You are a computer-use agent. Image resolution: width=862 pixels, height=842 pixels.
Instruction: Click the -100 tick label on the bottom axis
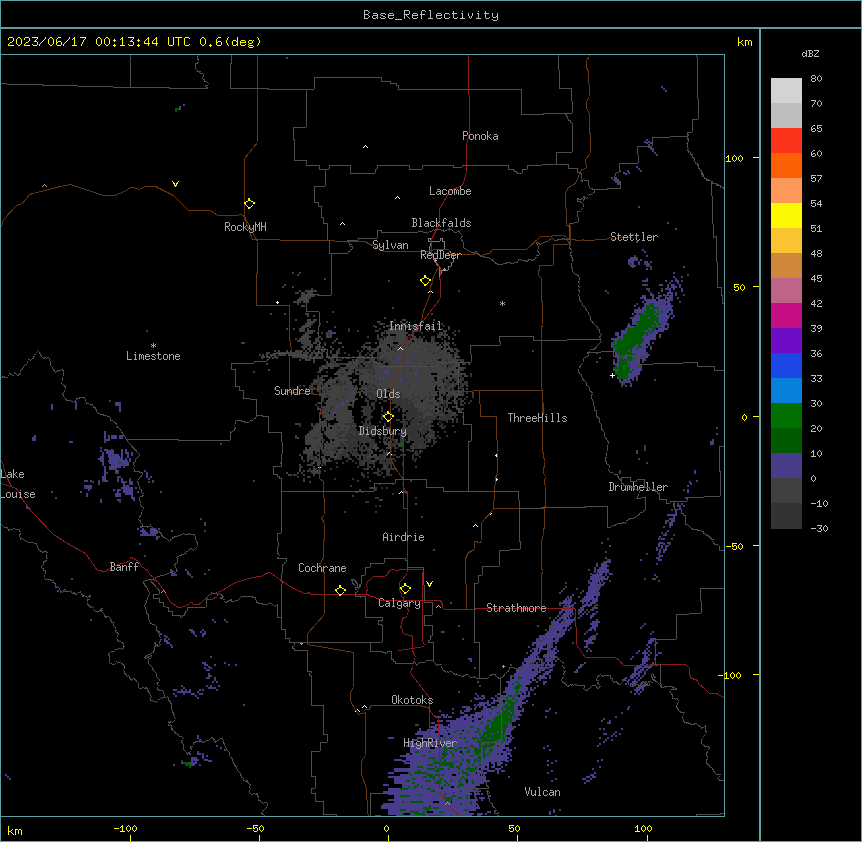(x=125, y=828)
